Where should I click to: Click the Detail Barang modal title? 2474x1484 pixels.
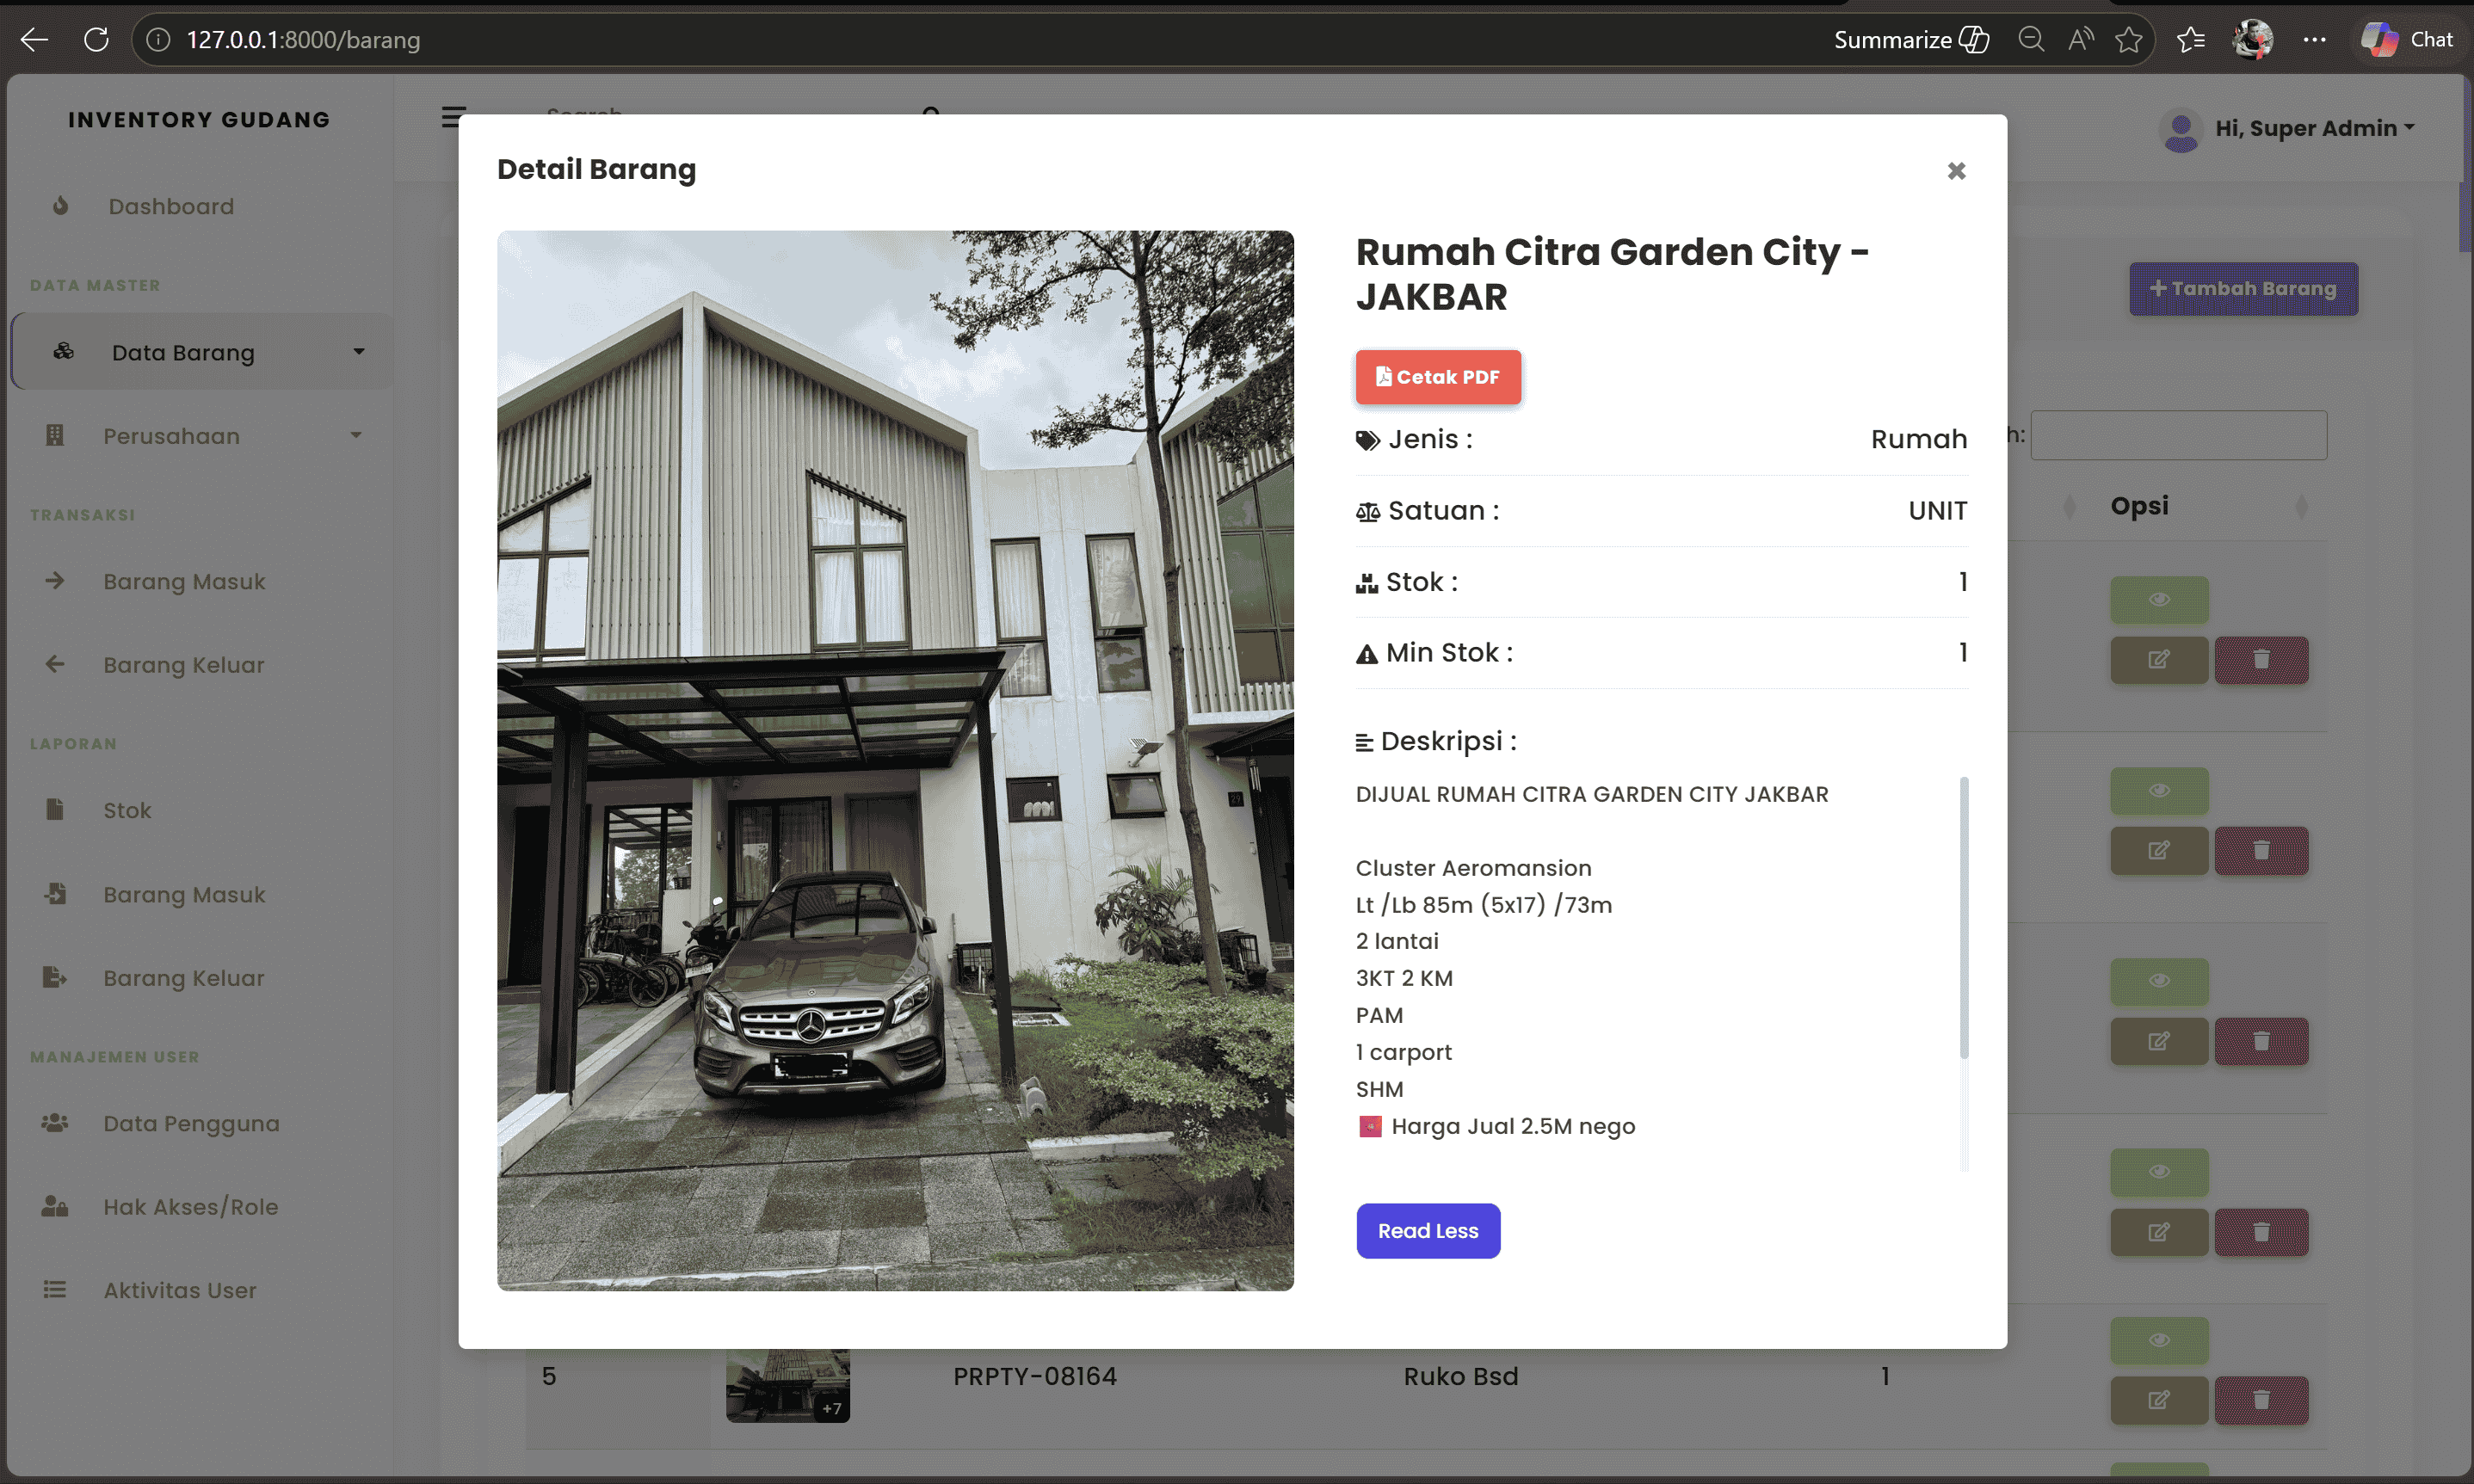(x=596, y=169)
